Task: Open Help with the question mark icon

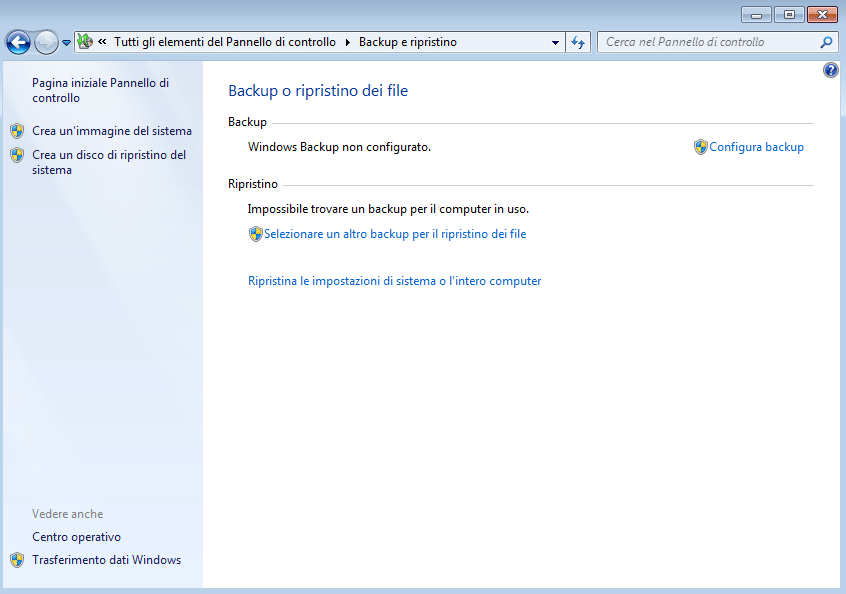Action: click(x=830, y=70)
